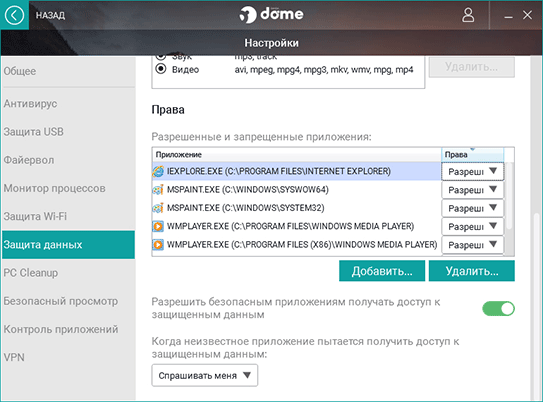Open rights dropdown for WMPLAYER.EXE x86 entry
This screenshot has height=402, width=543.
[472, 245]
